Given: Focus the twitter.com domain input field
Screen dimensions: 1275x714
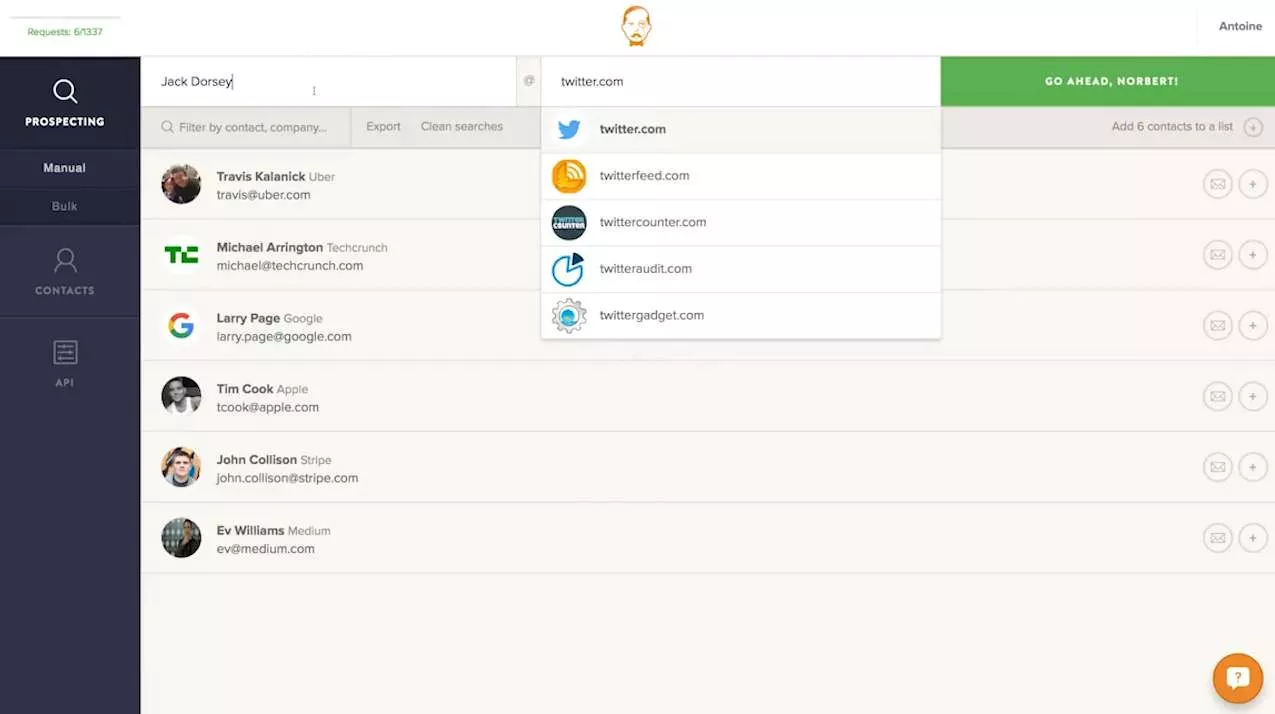Looking at the screenshot, I should 741,81.
